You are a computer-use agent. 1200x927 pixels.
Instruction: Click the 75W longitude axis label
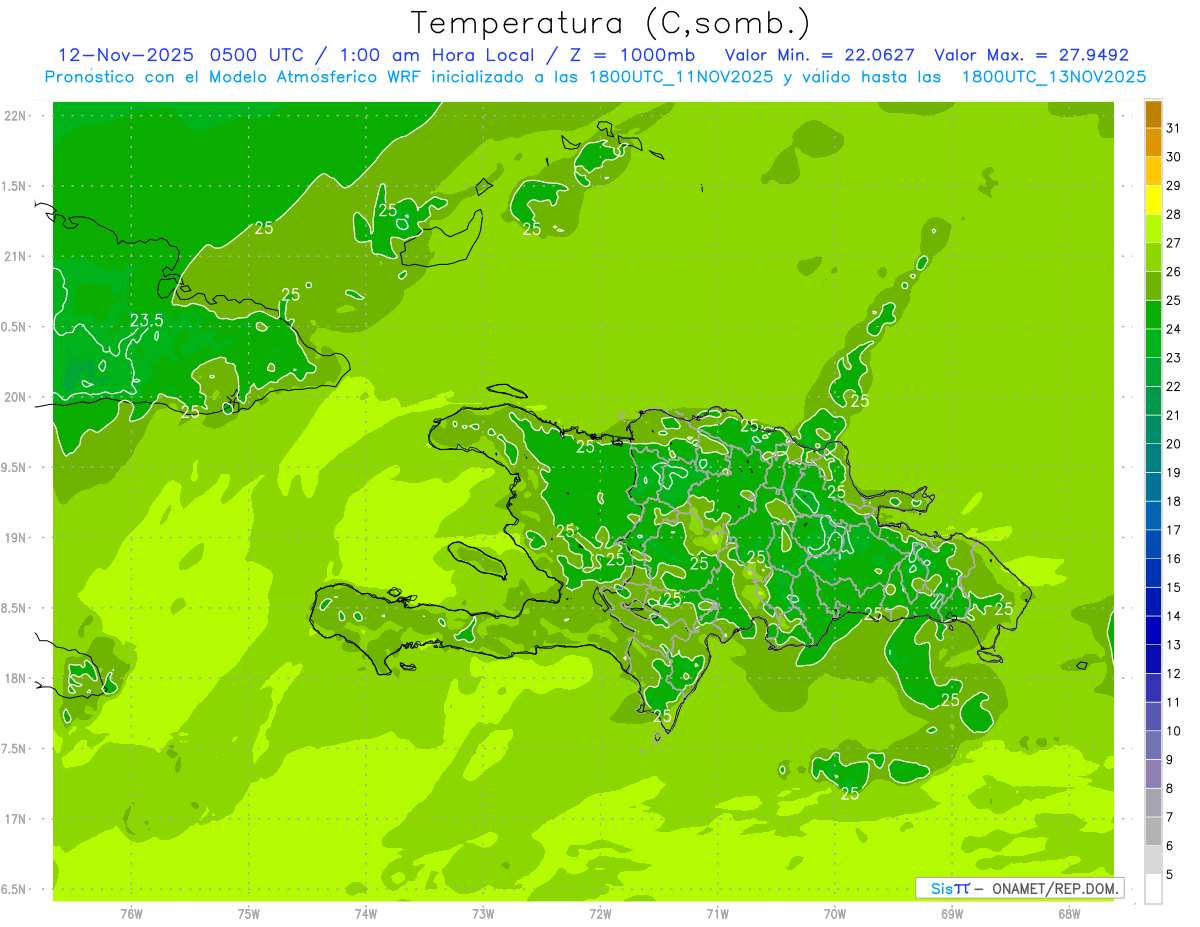(249, 913)
